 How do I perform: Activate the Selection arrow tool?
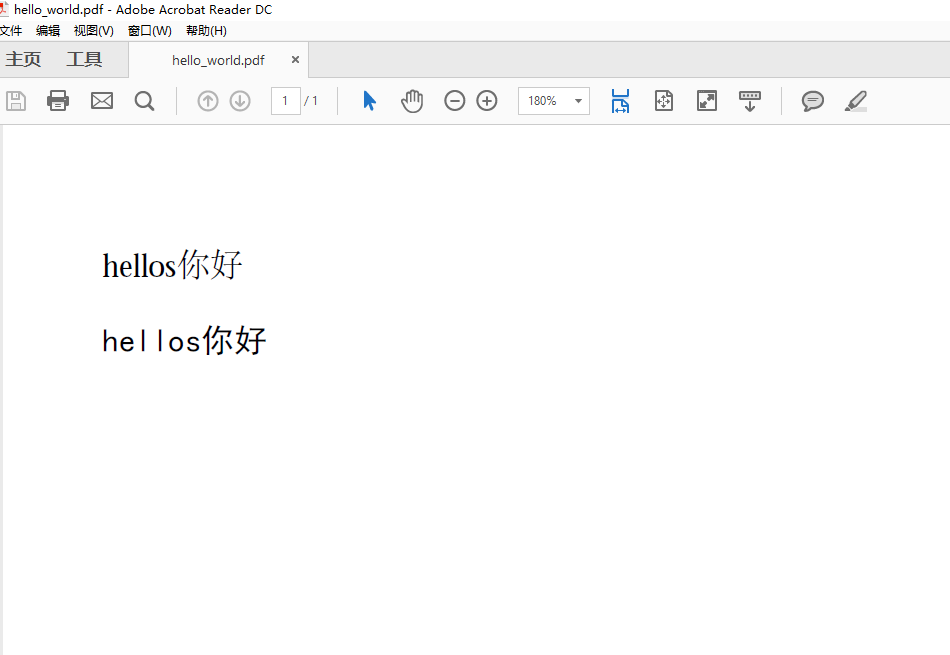[370, 101]
